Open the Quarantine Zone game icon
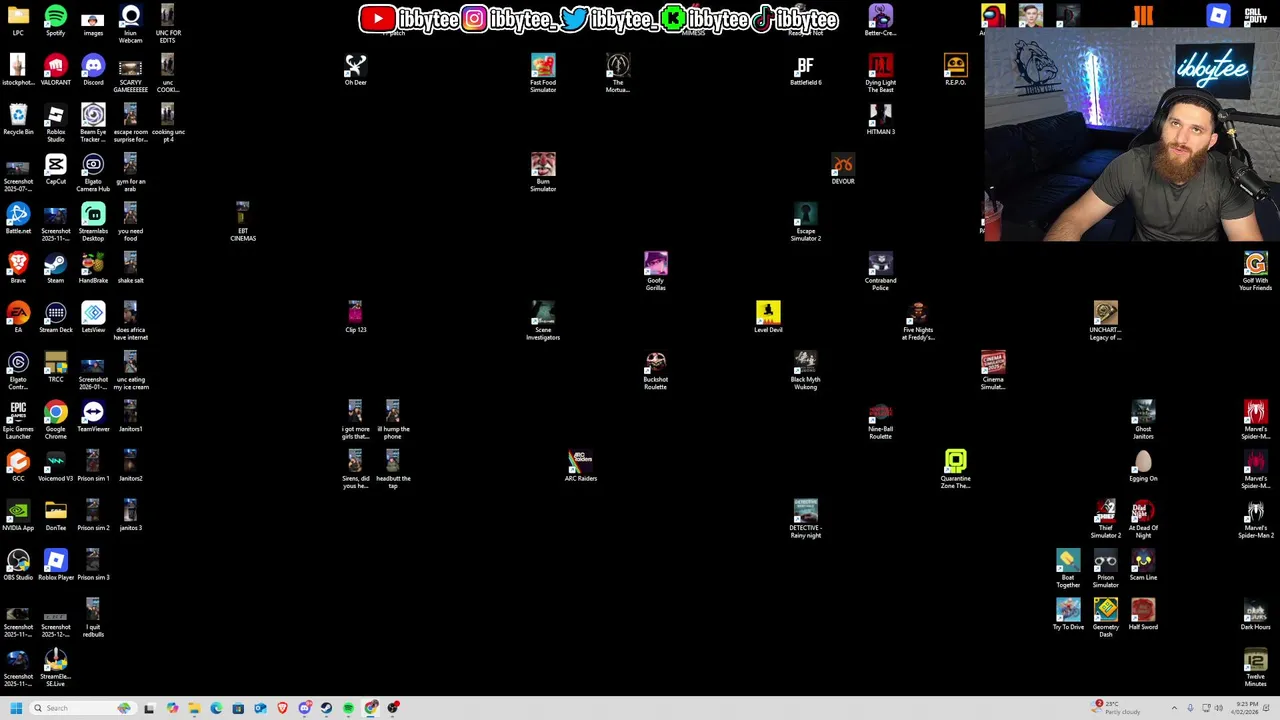This screenshot has height=720, width=1280. coord(955,470)
